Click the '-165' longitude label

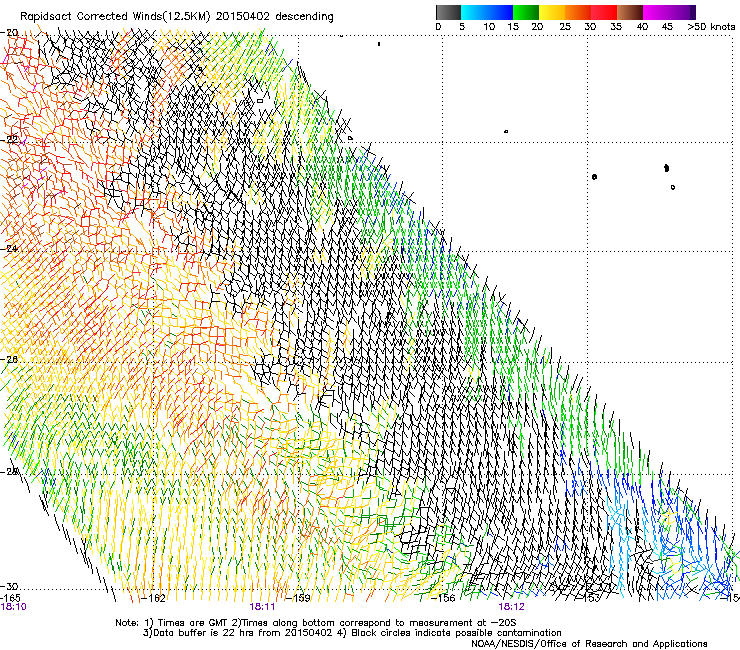[x=10, y=598]
